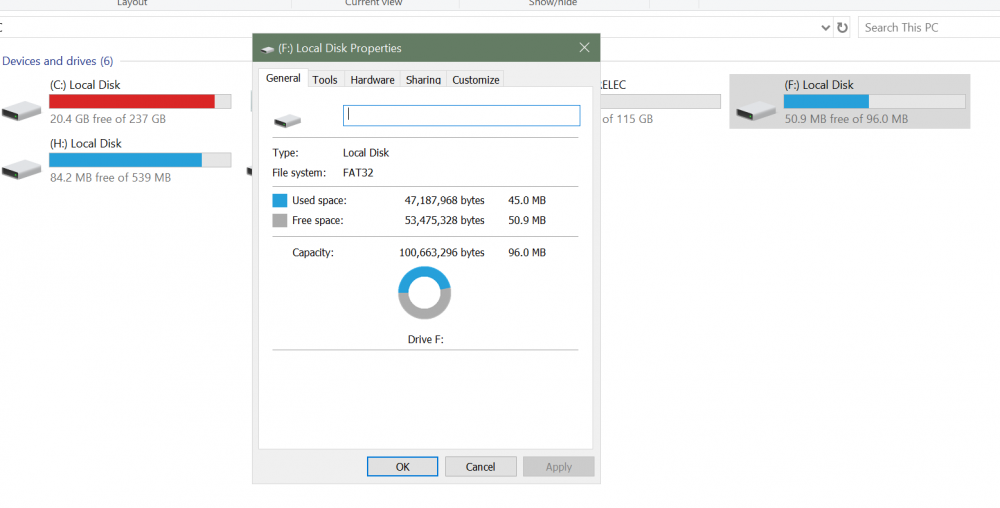Select the (H:) Local Disk drive icon
Viewport: 1000px width, 508px height.
click(22, 168)
